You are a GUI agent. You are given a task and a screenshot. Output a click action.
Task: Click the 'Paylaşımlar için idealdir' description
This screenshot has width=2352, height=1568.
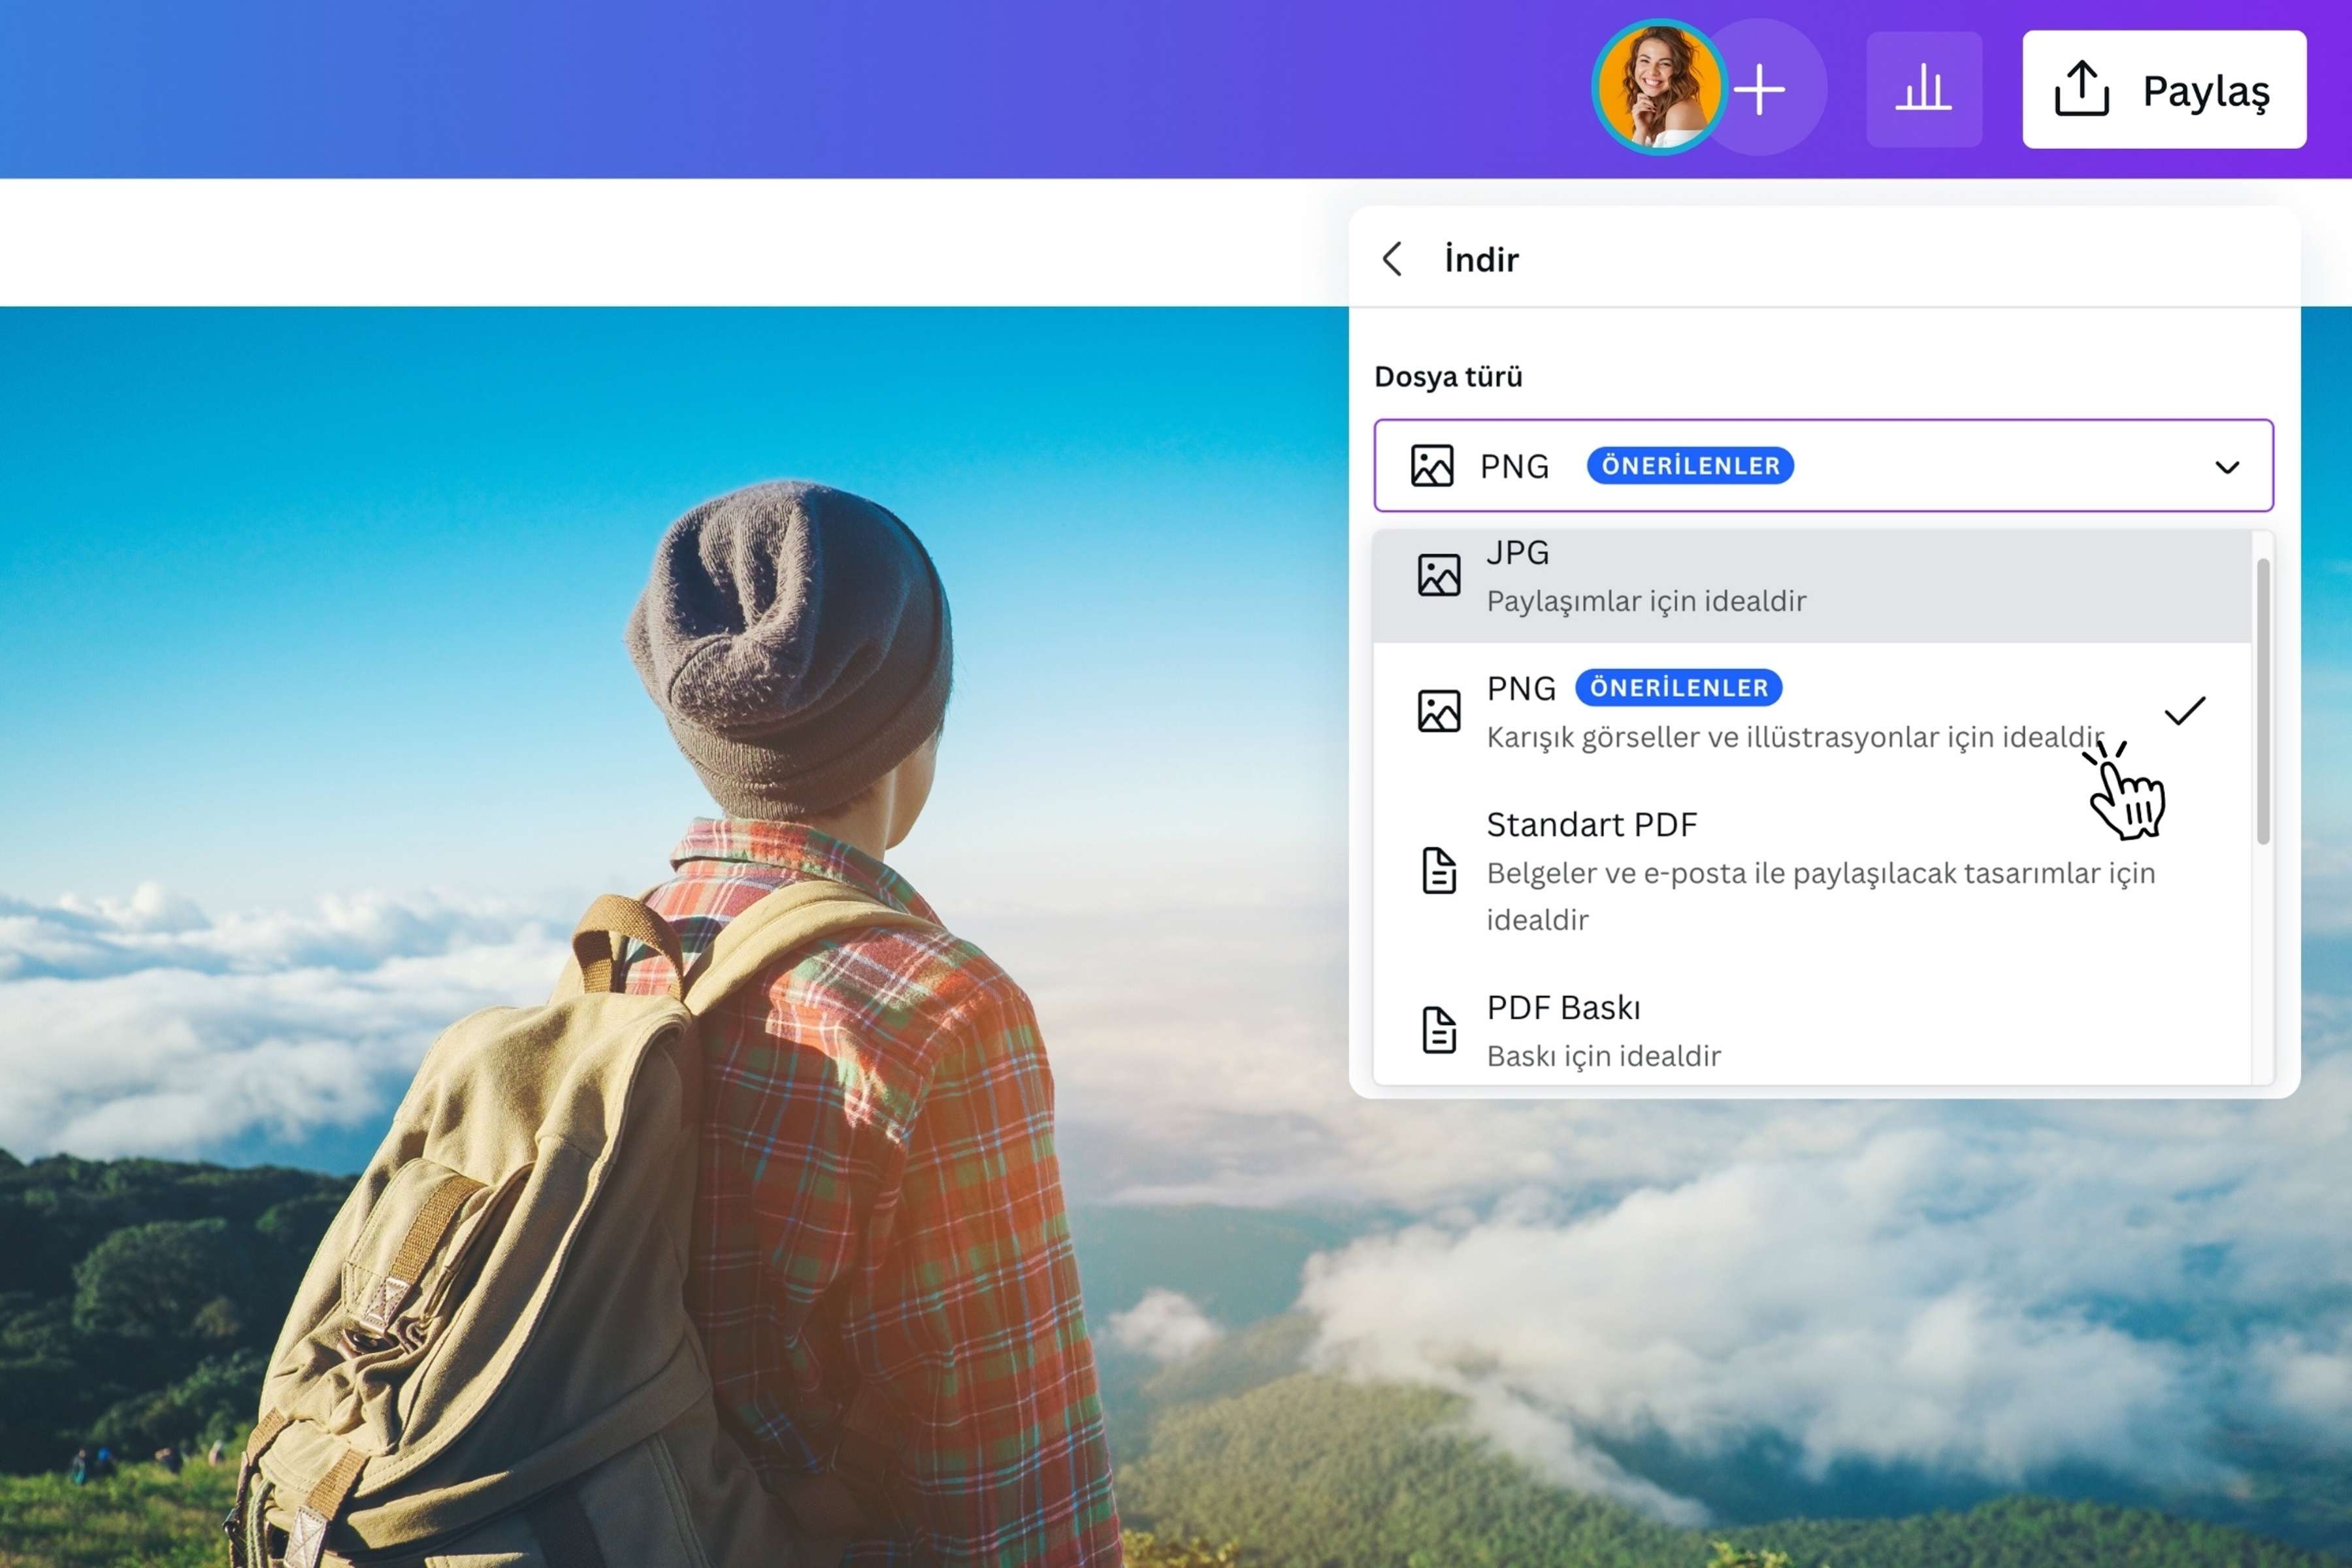(x=1646, y=601)
